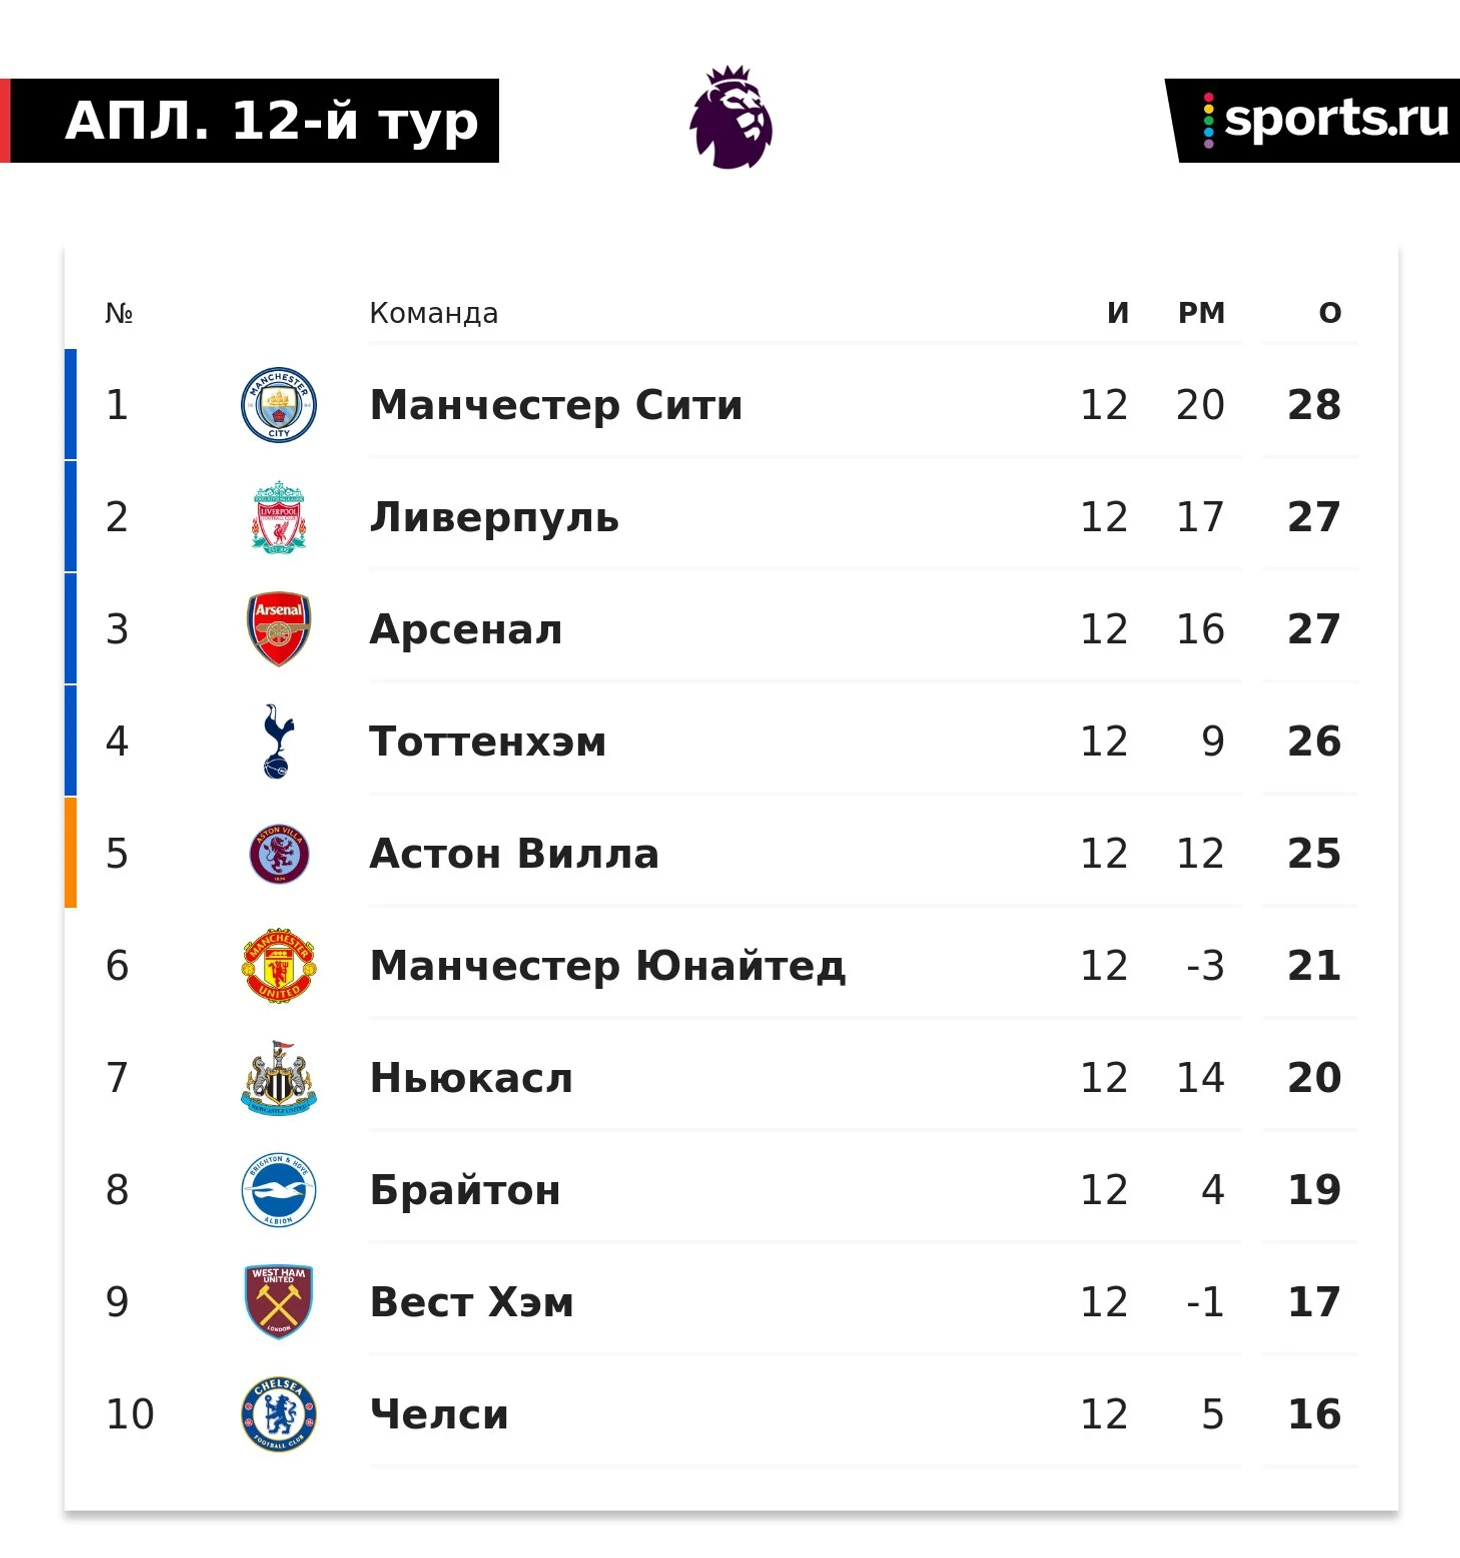Click the О points column header
This screenshot has height=1558, width=1460.
coord(1330,313)
